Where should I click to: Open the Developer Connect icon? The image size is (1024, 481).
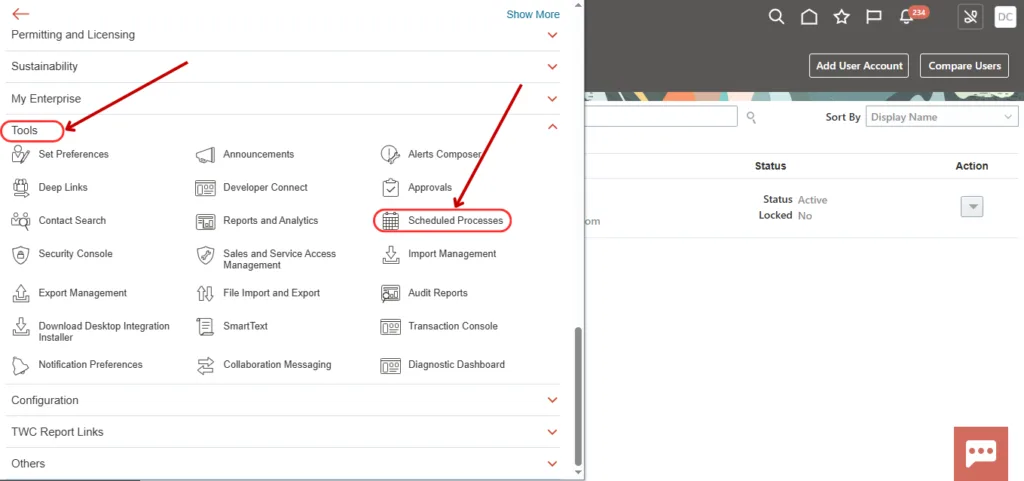tap(206, 188)
